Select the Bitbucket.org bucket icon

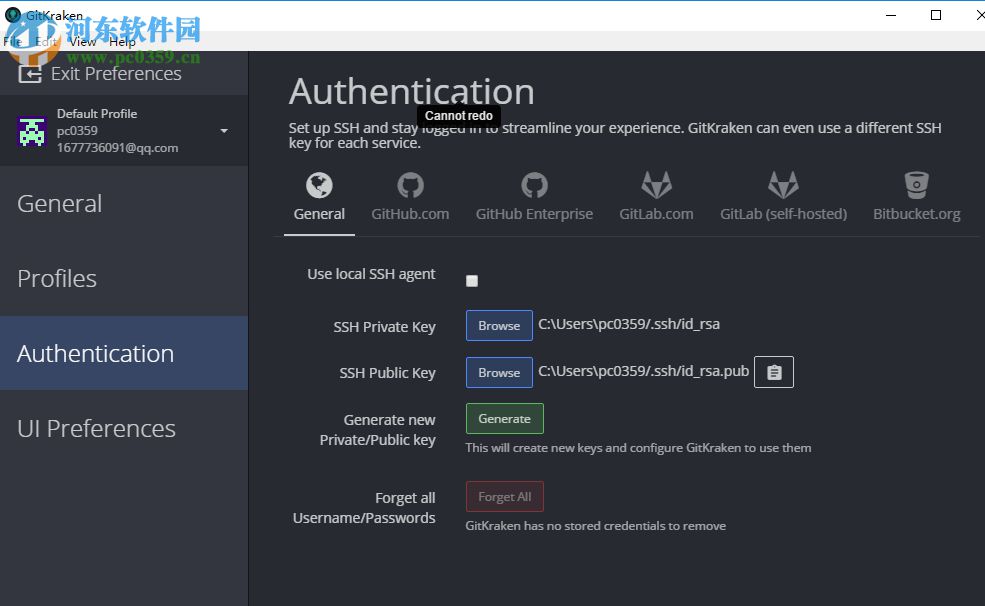click(x=916, y=185)
